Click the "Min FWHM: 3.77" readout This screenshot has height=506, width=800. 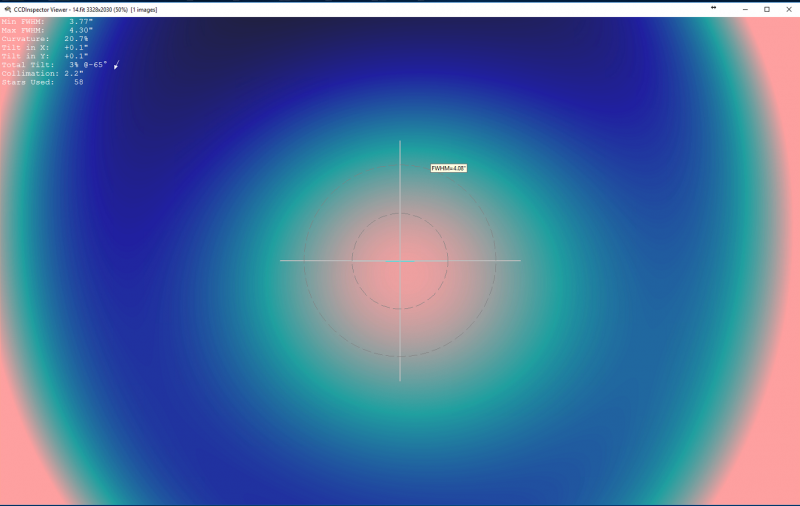click(x=47, y=22)
